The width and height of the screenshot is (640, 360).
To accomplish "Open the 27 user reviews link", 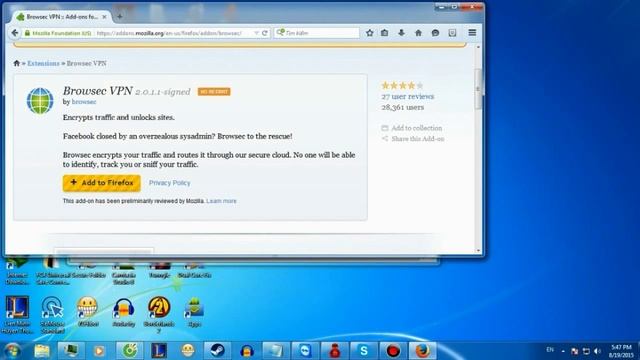I will point(408,97).
